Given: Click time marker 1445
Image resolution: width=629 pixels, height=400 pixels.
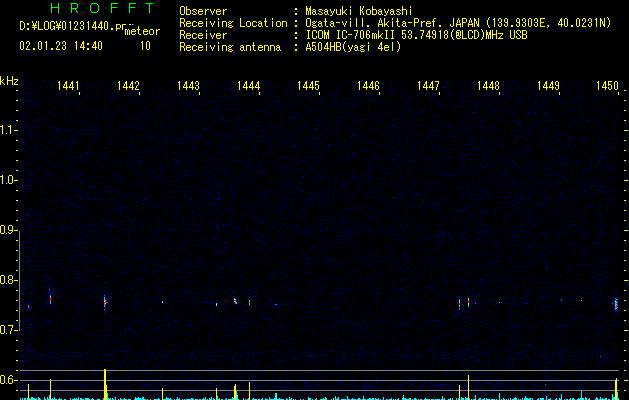Looking at the screenshot, I should [308, 85].
